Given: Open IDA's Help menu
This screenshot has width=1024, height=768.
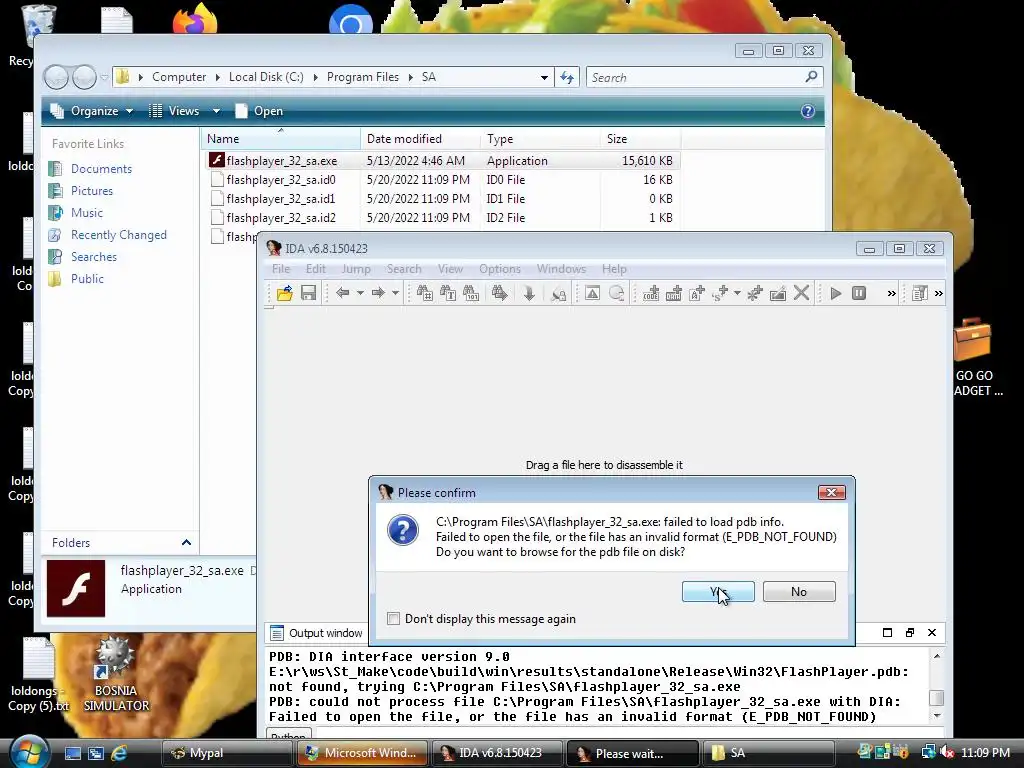Looking at the screenshot, I should pos(614,269).
